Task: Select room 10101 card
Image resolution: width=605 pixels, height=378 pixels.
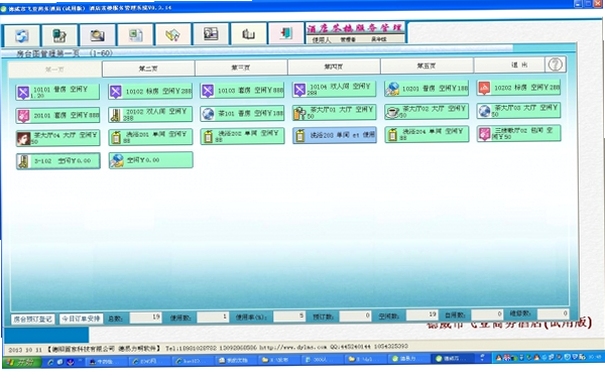Action: pos(57,92)
